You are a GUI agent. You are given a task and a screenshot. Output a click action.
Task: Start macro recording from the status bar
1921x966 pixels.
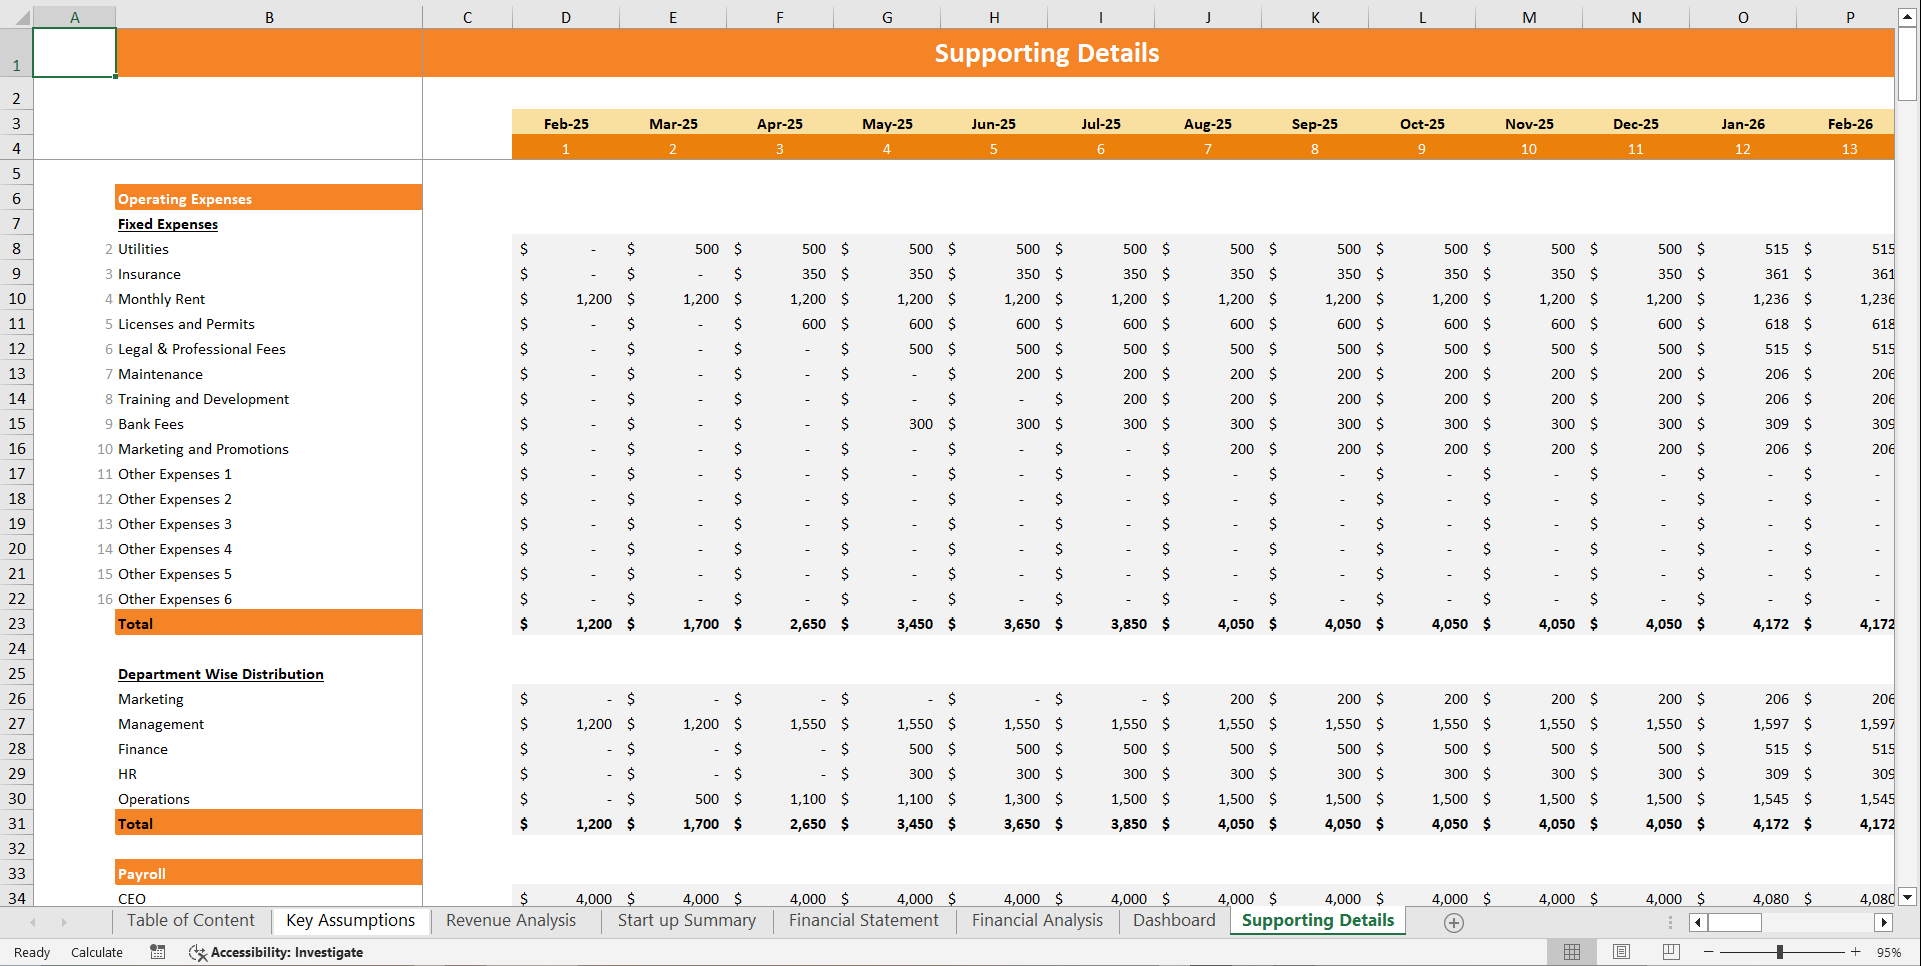[157, 952]
